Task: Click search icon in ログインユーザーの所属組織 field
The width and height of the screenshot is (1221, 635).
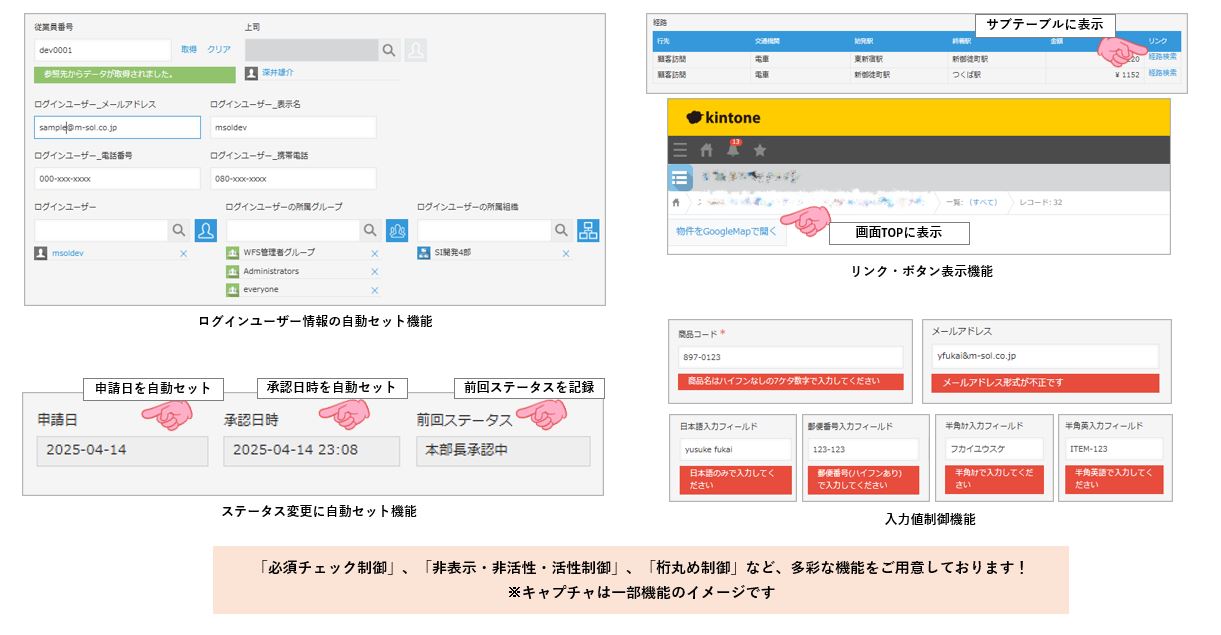Action: 562,230
